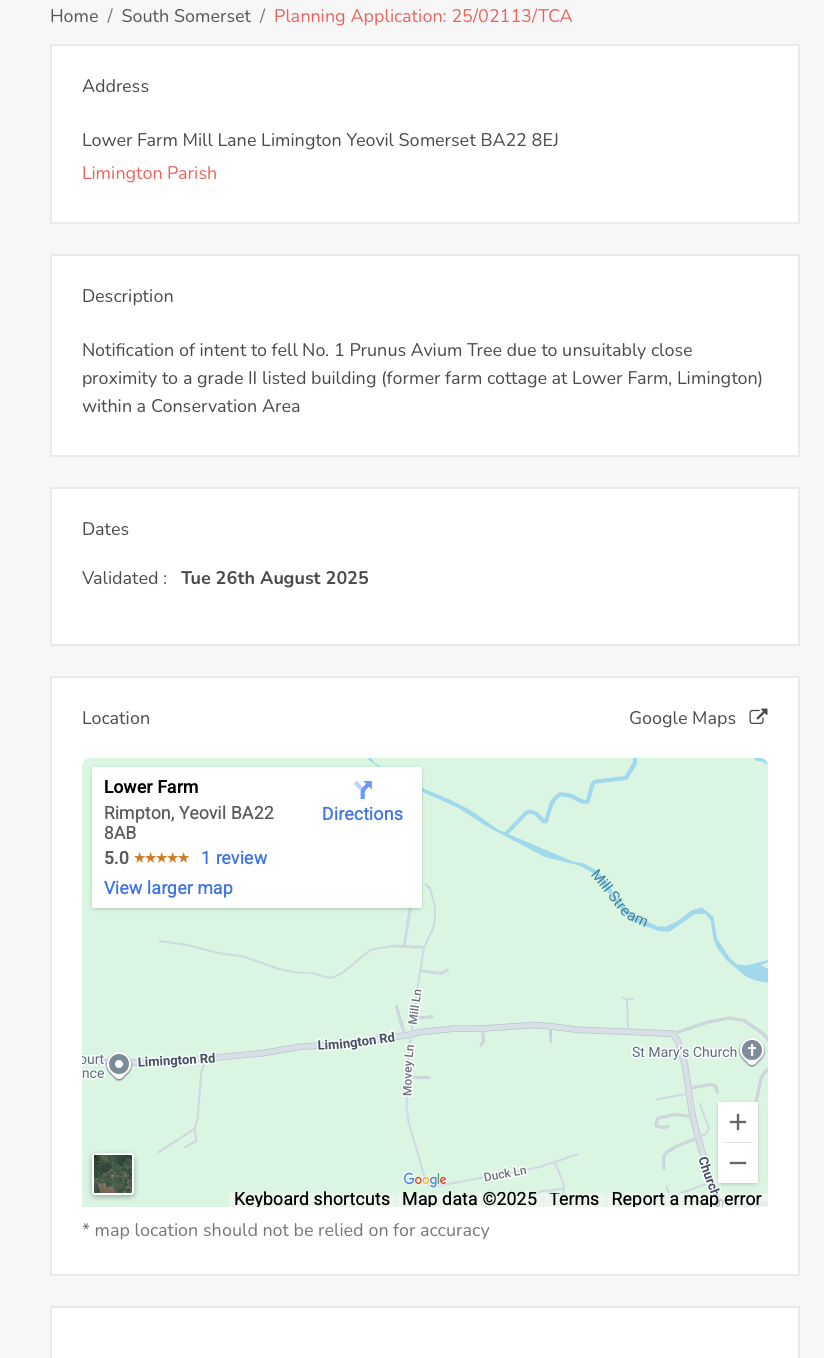Zoom out on the map

pos(738,1163)
